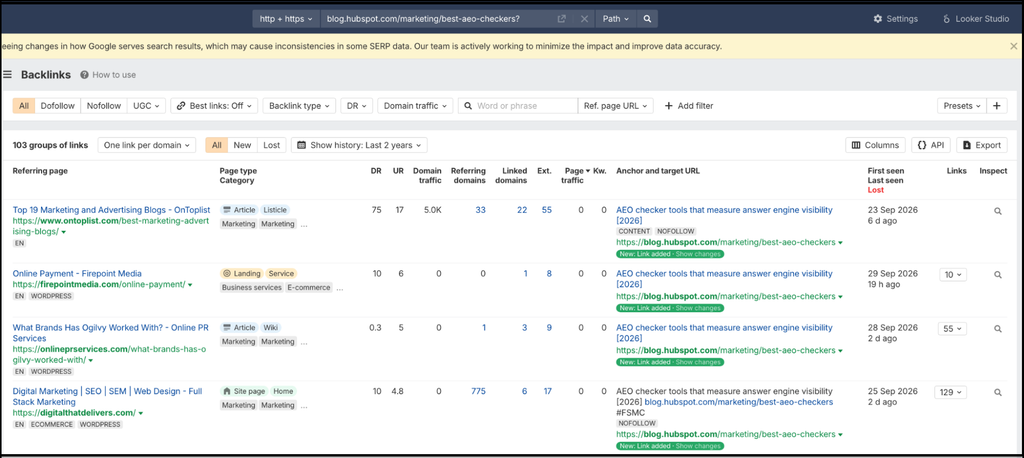Expand the firepointmedia.com URL arrow
This screenshot has width=1024, height=458.
click(189, 285)
